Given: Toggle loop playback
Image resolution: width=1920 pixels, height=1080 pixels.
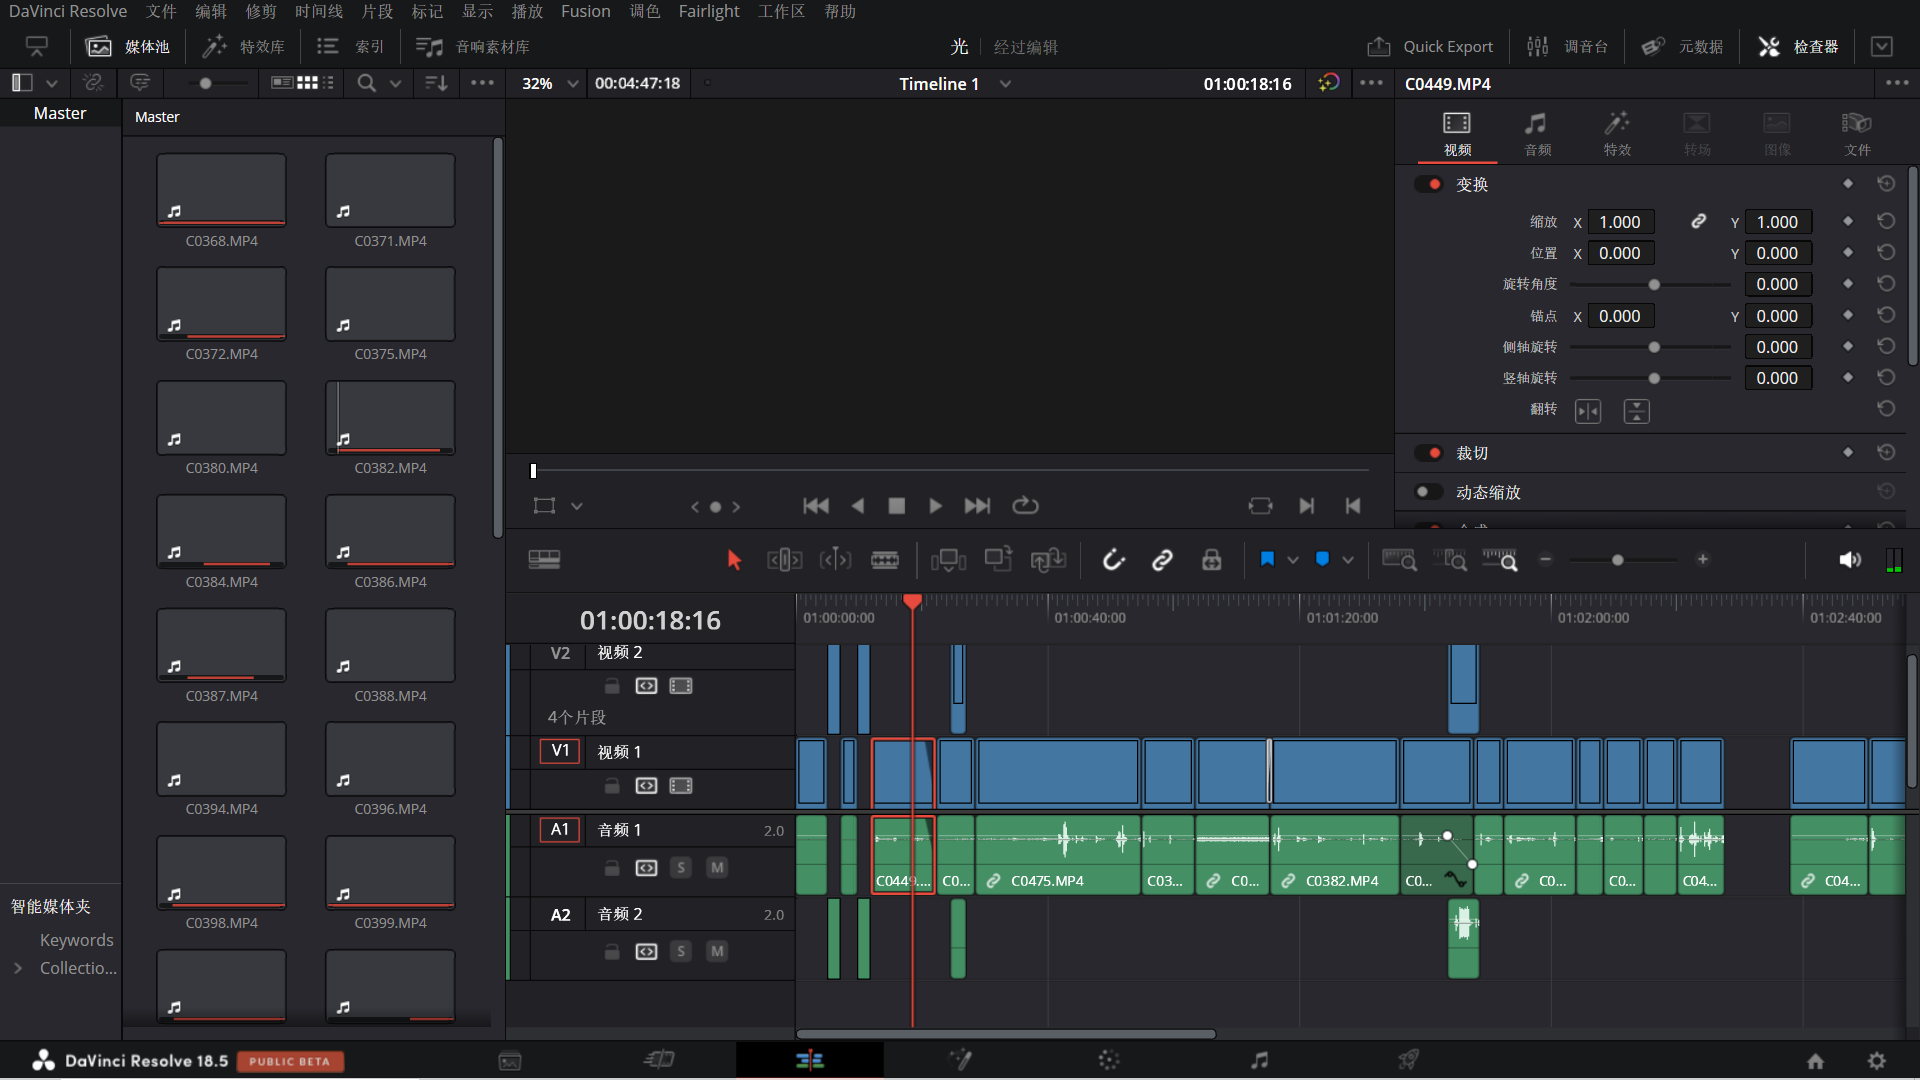Looking at the screenshot, I should click(1025, 506).
